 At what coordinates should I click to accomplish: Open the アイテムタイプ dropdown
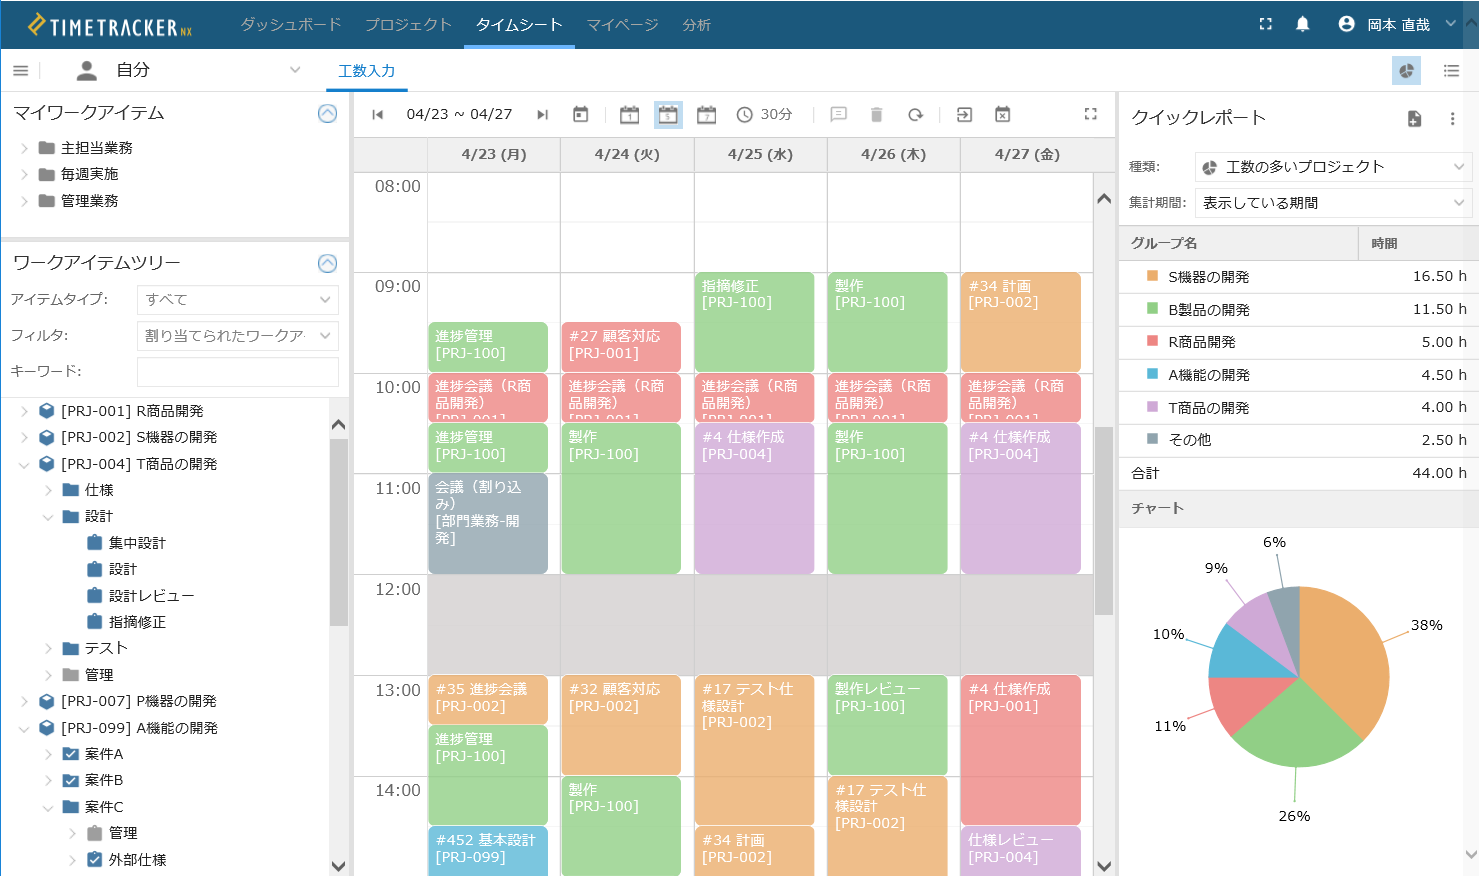[x=238, y=299]
